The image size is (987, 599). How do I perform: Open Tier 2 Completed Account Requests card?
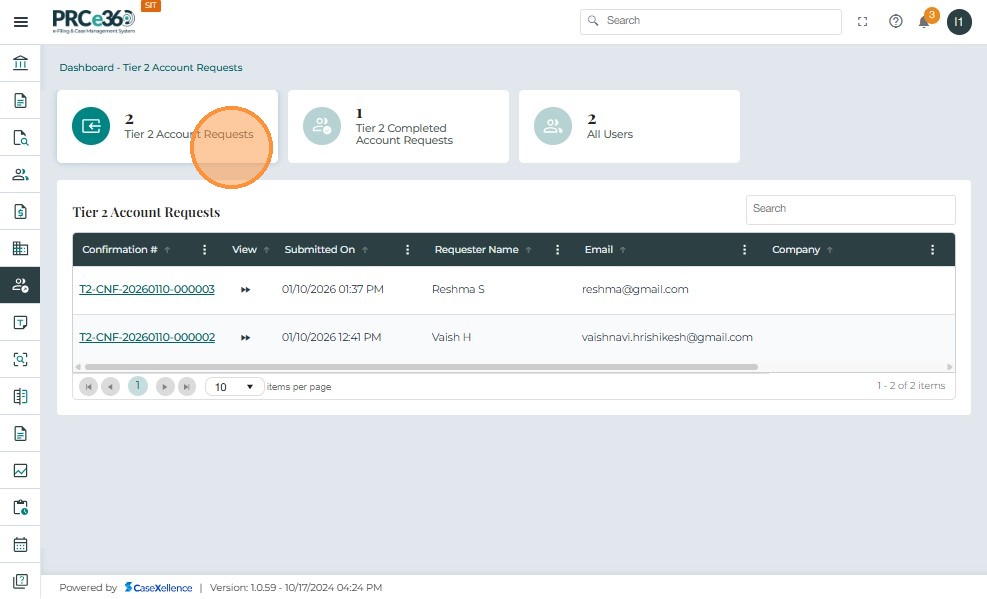tap(398, 126)
